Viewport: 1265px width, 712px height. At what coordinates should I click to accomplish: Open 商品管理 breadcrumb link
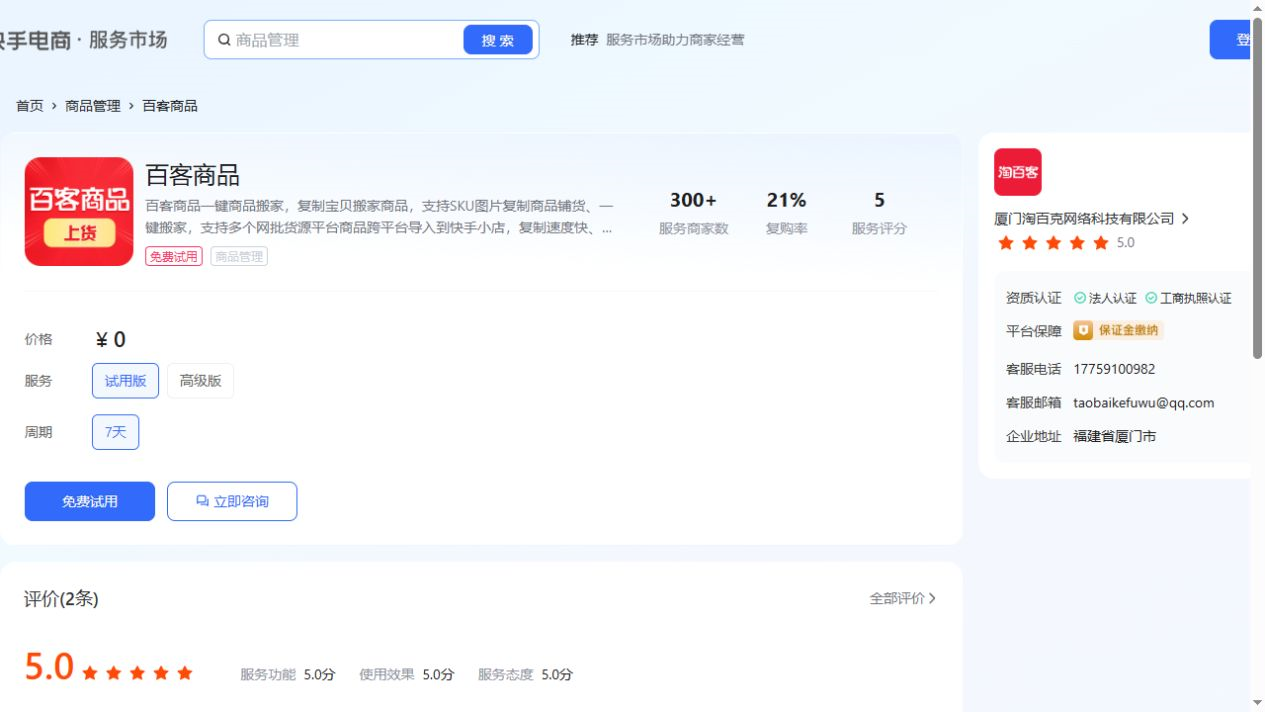coord(93,106)
